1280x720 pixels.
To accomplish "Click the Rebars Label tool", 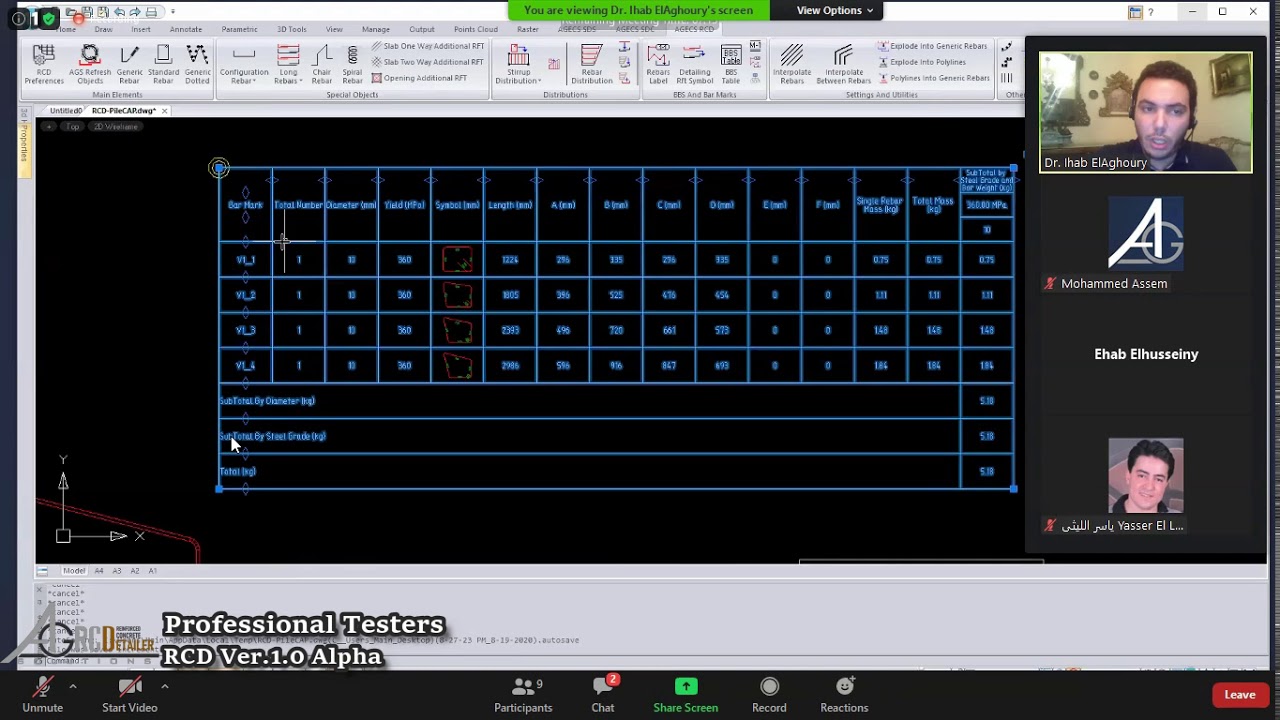I will pyautogui.click(x=658, y=65).
